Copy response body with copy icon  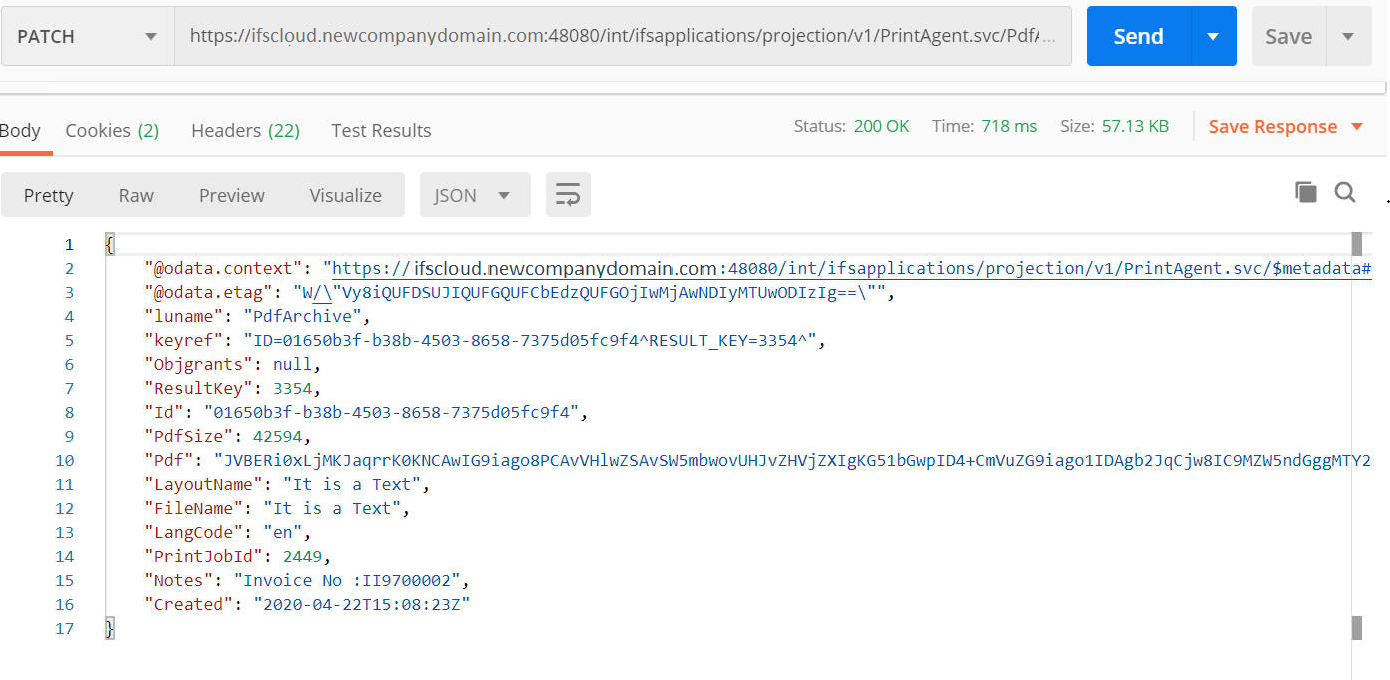tap(1305, 192)
